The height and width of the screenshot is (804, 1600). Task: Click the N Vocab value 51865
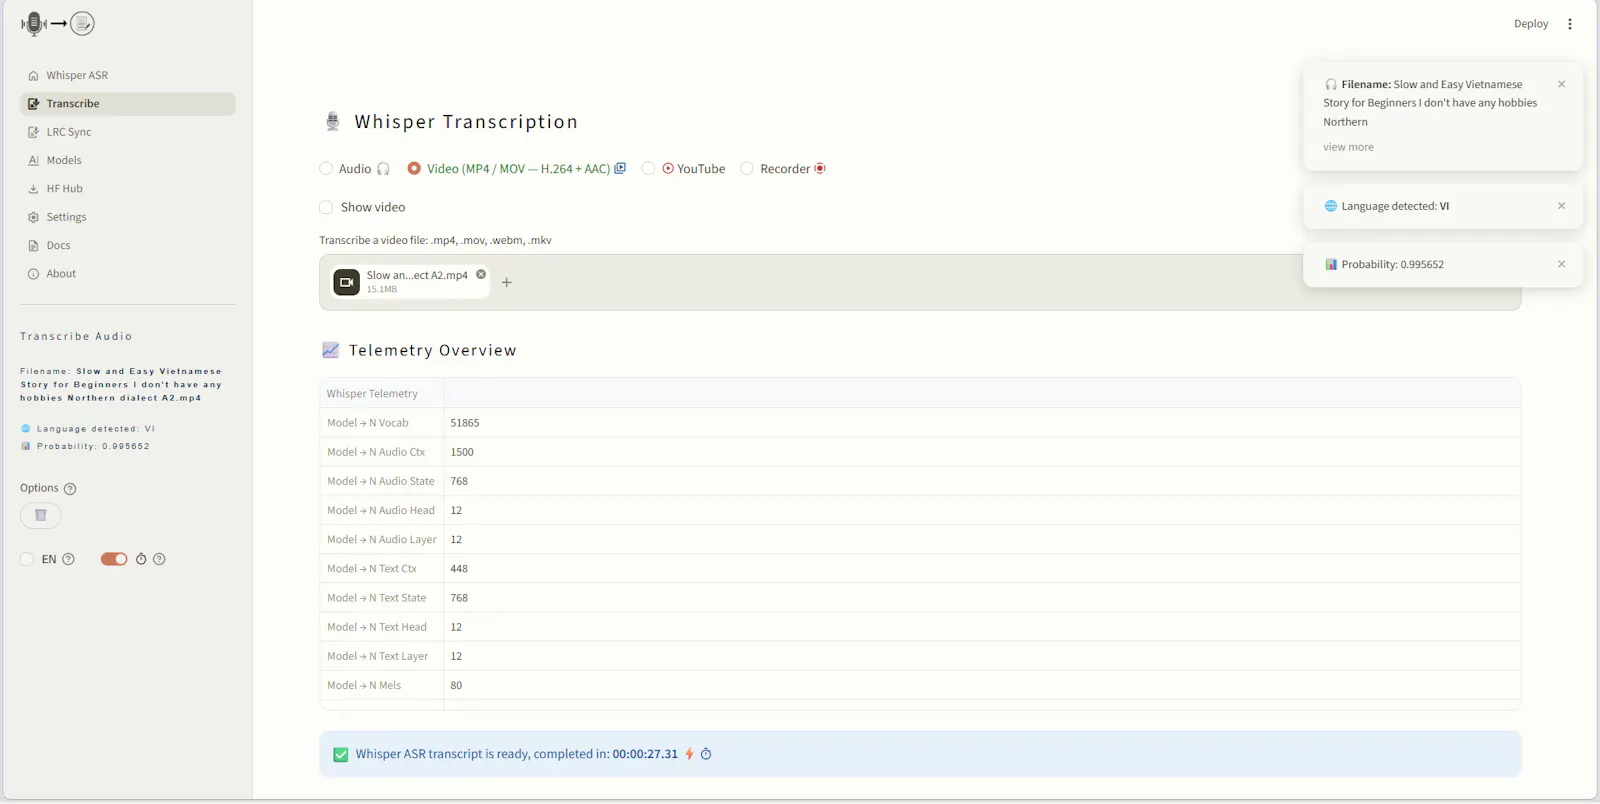[x=465, y=423]
